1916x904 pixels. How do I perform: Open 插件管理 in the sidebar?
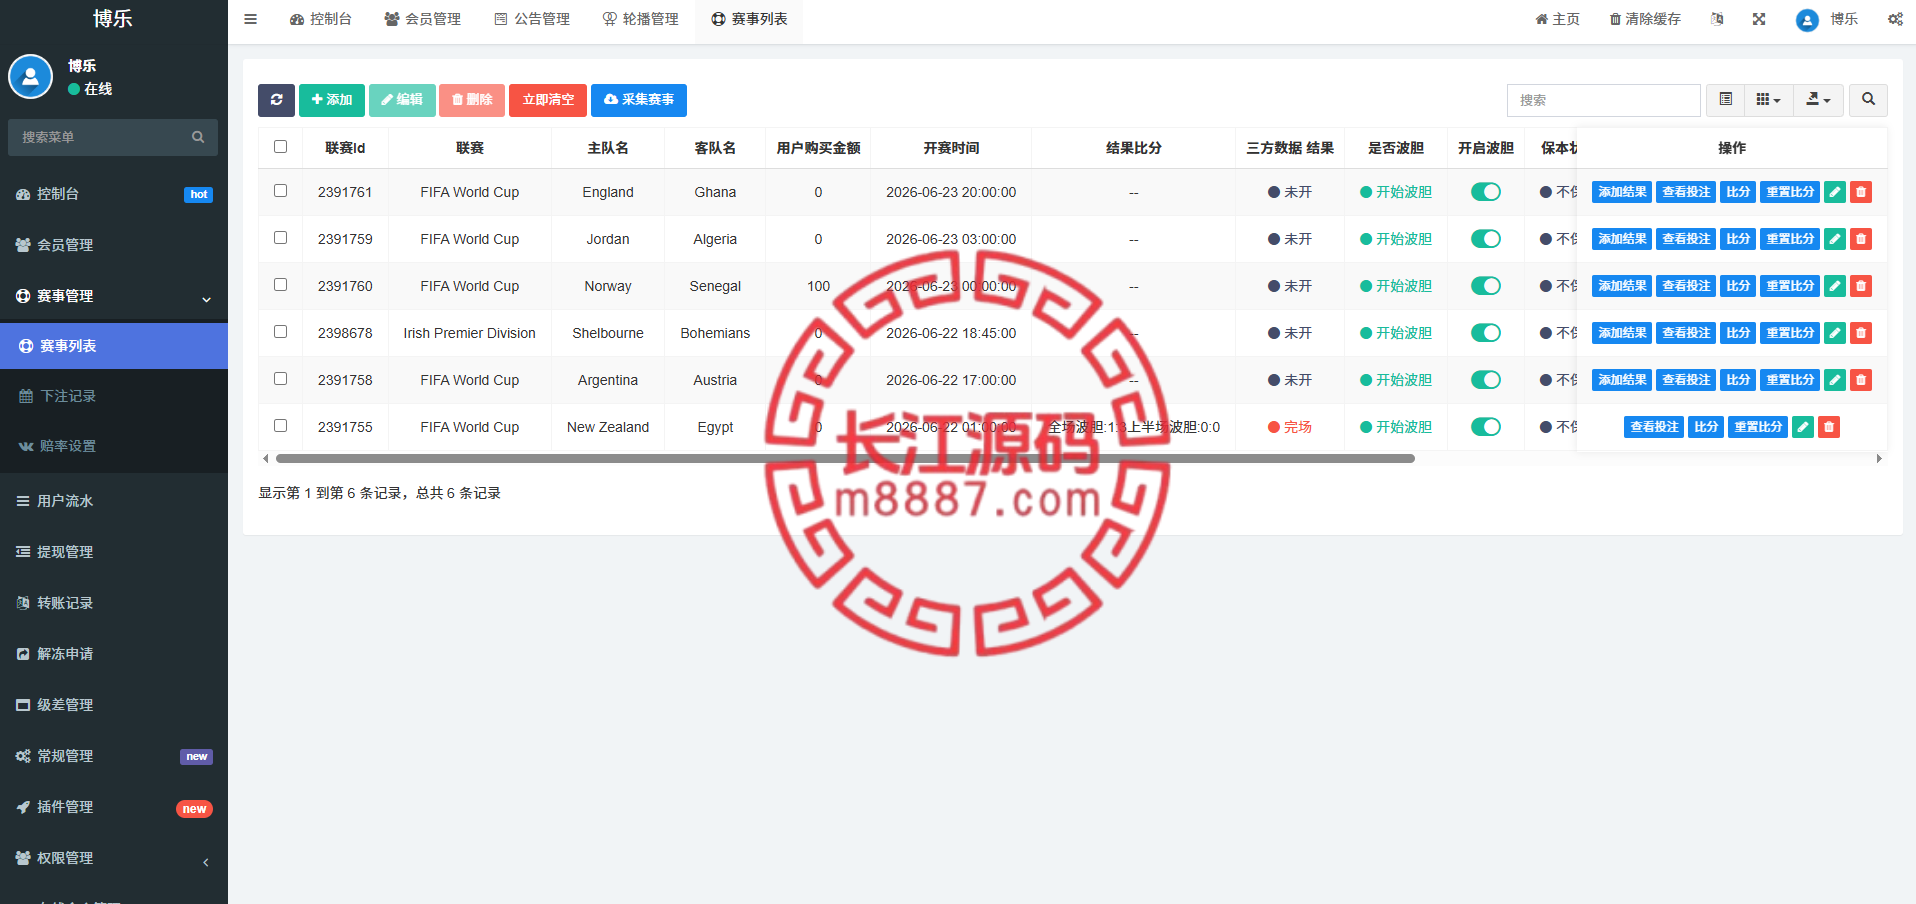coord(114,807)
